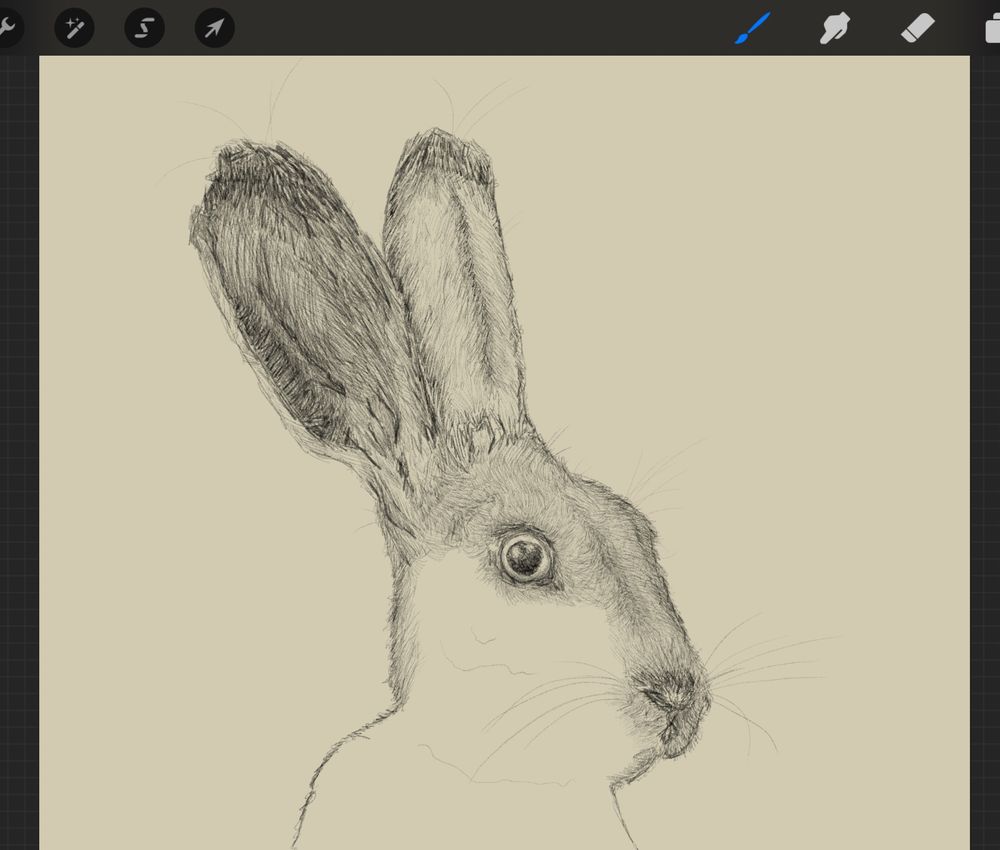Activate the Selection tool
Image resolution: width=1000 pixels, height=850 pixels.
tap(144, 28)
